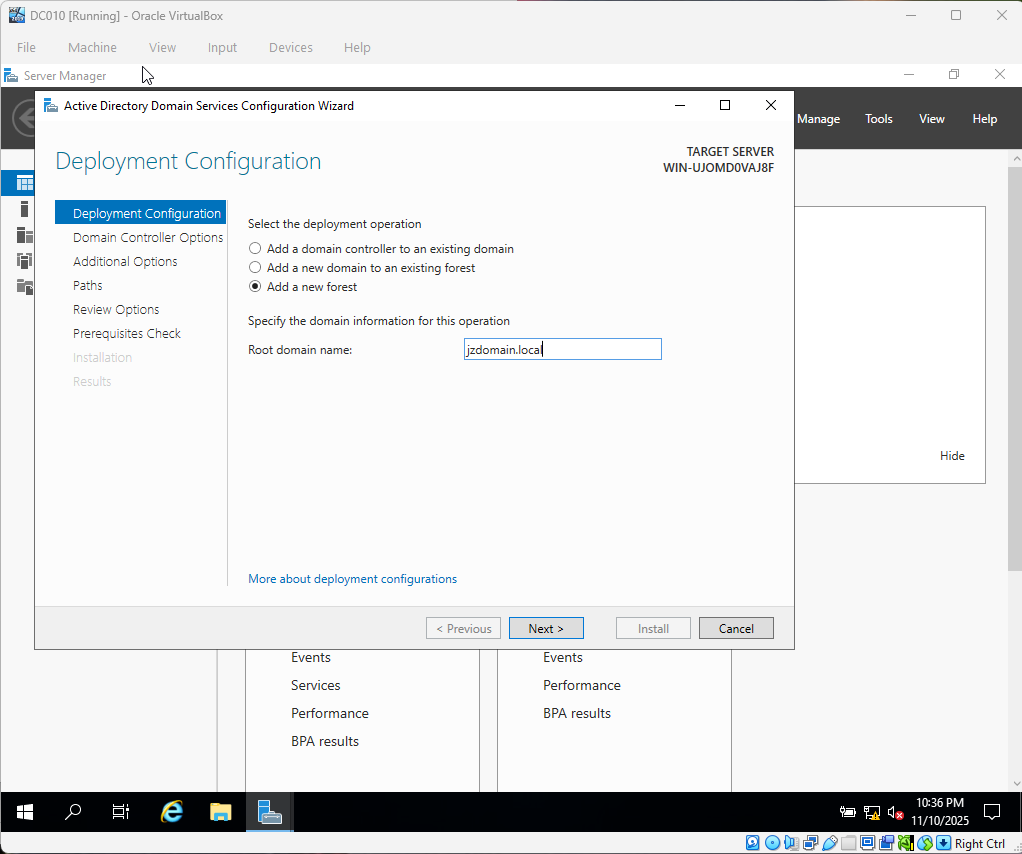Open 'More about deployment configurations' link
Viewport: 1022px width, 854px height.
[x=352, y=578]
